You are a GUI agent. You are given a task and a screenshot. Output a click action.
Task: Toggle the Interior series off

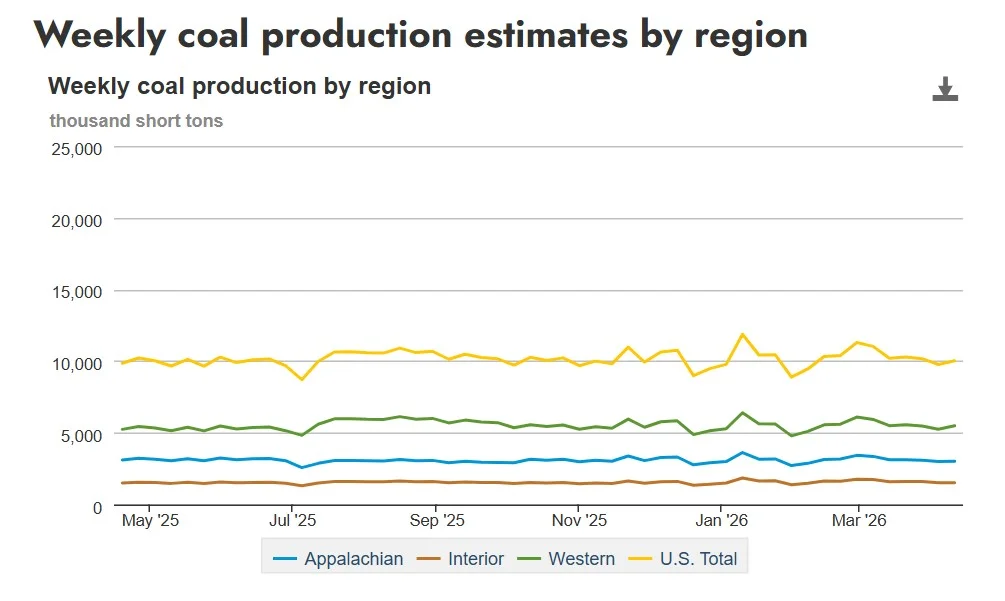tap(476, 559)
